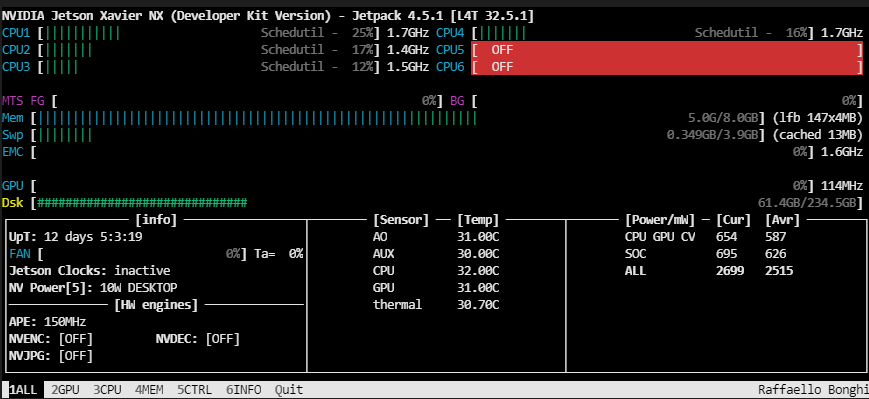869x399 pixels.
Task: Click the ALL average power 2515
Action: pyautogui.click(x=779, y=271)
